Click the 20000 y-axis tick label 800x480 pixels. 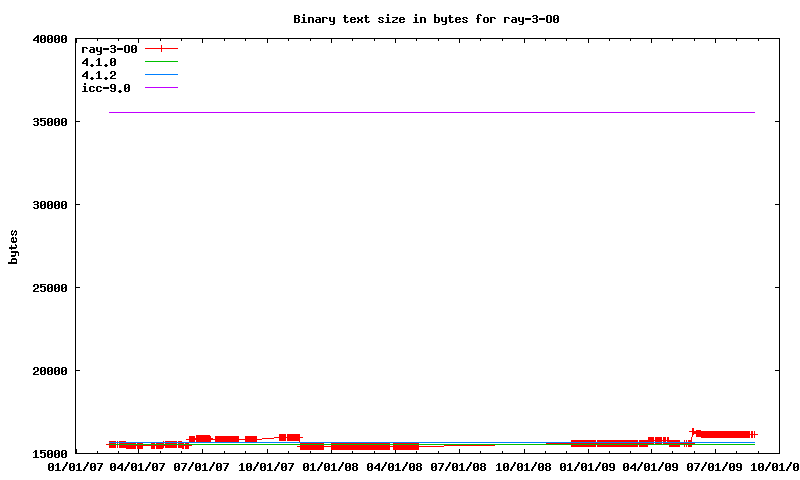pyautogui.click(x=50, y=371)
